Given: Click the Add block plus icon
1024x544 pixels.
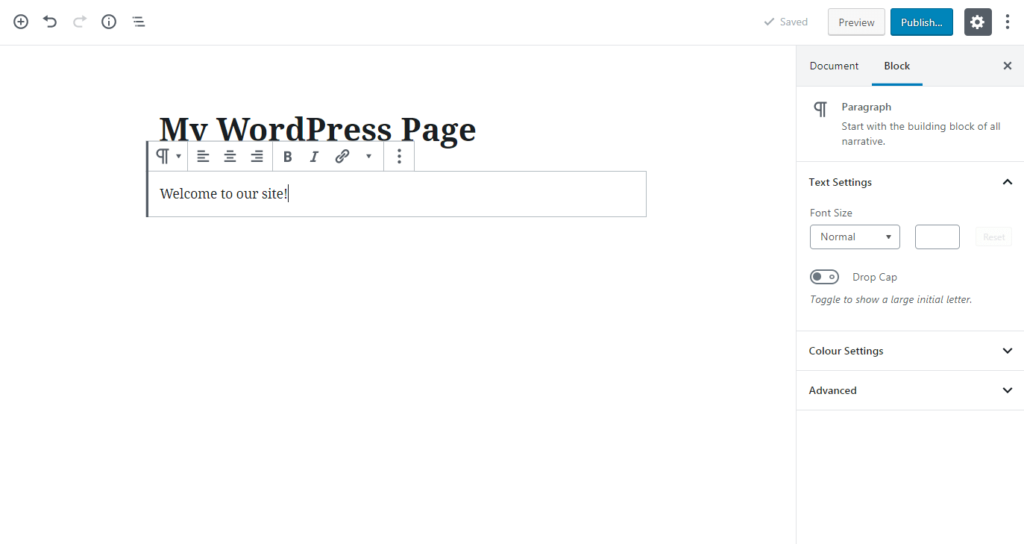Looking at the screenshot, I should pos(21,22).
